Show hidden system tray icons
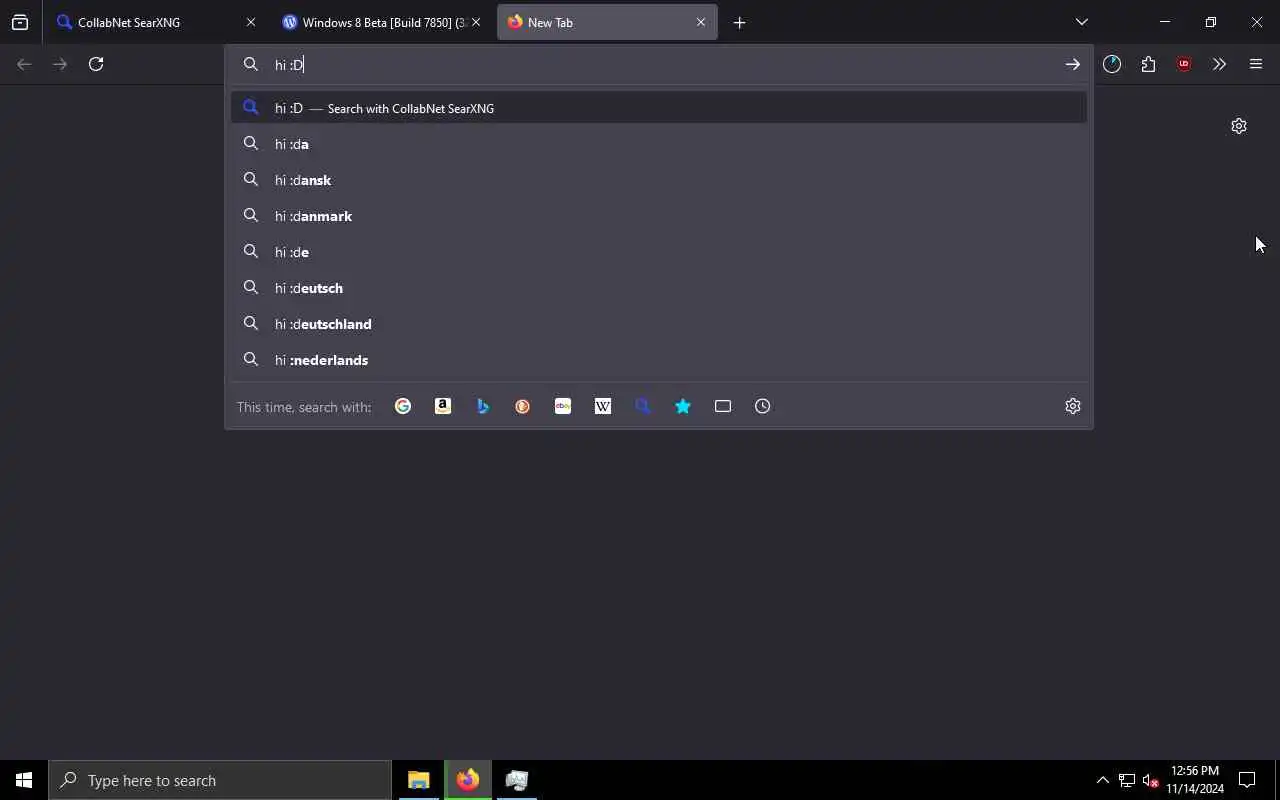Screen dimensions: 1280x800 (x=1102, y=780)
